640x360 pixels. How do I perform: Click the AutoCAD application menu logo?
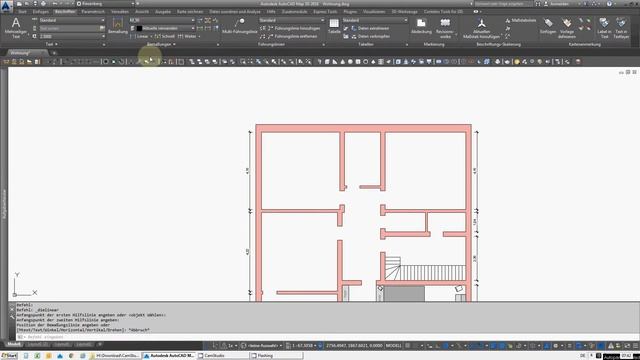pos(6,6)
